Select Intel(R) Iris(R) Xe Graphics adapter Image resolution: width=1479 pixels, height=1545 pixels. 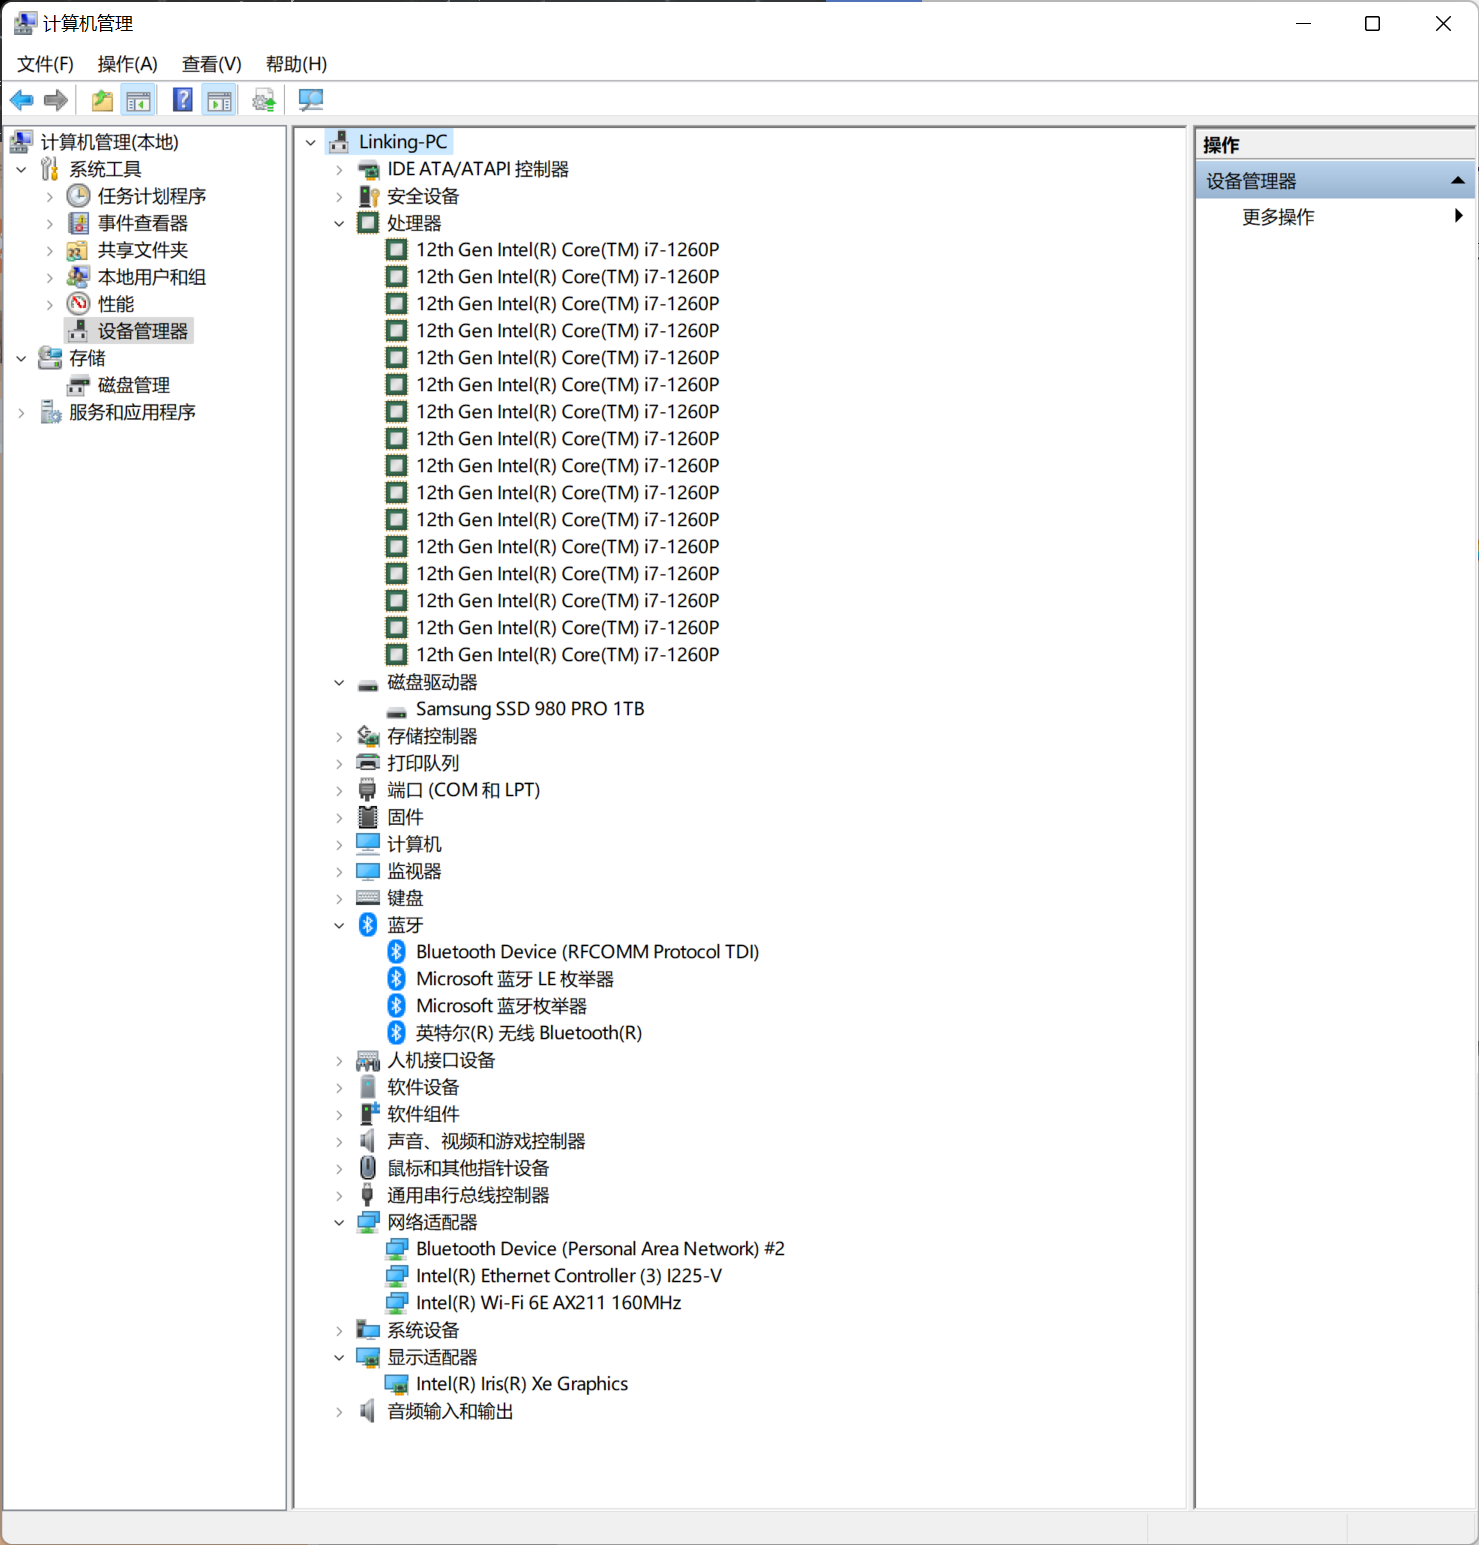pyautogui.click(x=521, y=1384)
